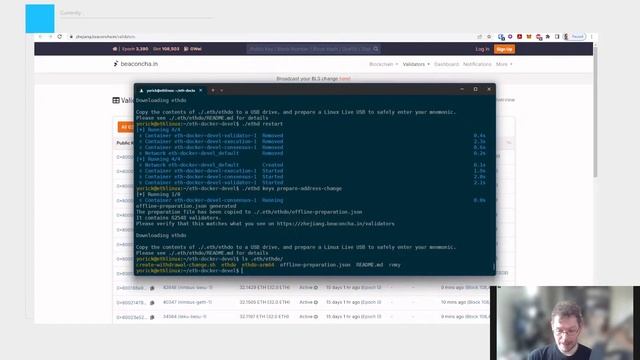Image resolution: width=640 pixels, height=360 pixels.
Task: Click the orange Sign Up button
Action: point(504,49)
